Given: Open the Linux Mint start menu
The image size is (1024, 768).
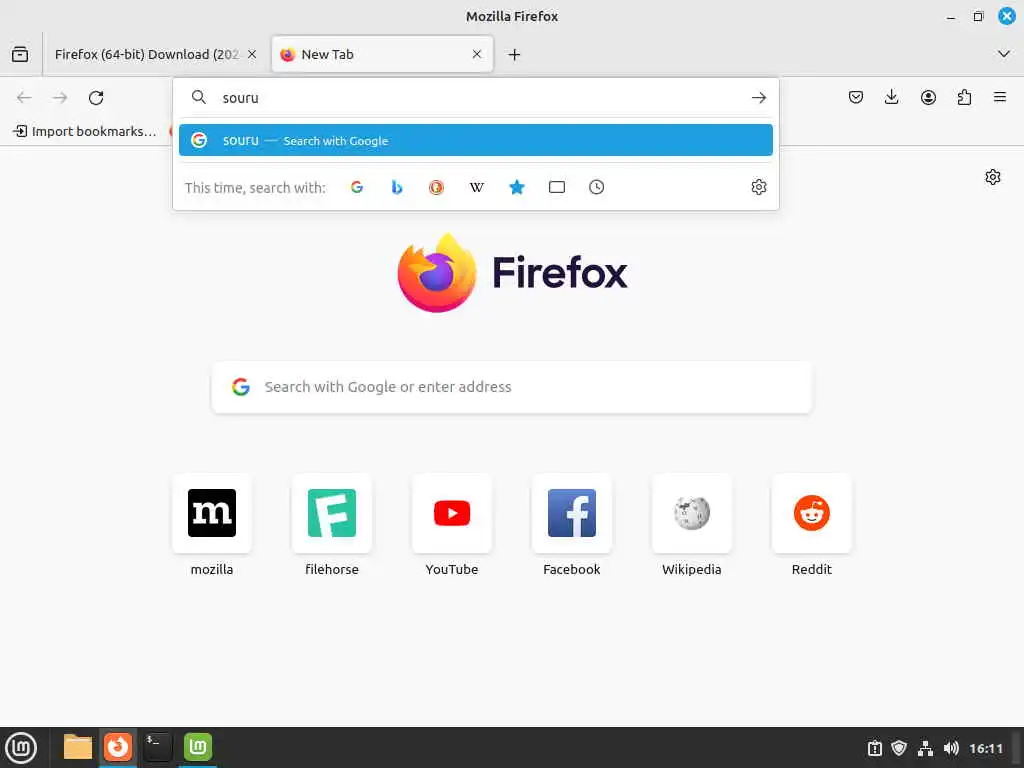Looking at the screenshot, I should click(x=21, y=748).
